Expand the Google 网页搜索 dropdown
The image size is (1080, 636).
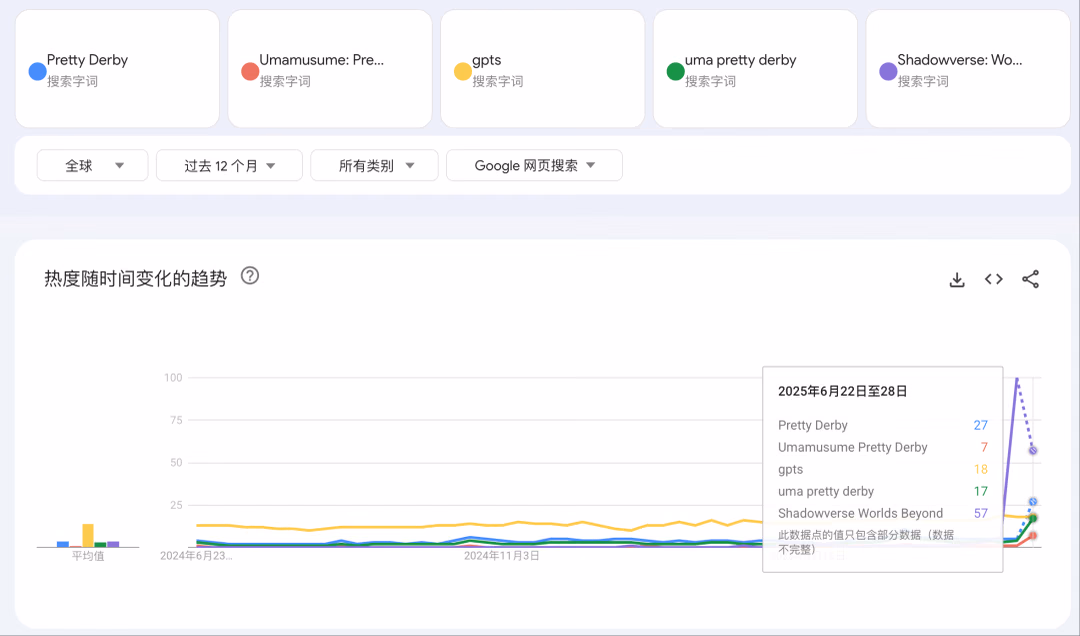point(534,165)
